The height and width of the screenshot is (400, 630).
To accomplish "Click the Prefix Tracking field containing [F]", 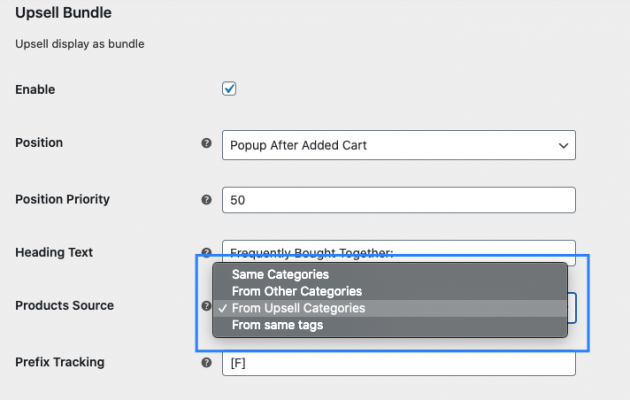I will point(398,362).
